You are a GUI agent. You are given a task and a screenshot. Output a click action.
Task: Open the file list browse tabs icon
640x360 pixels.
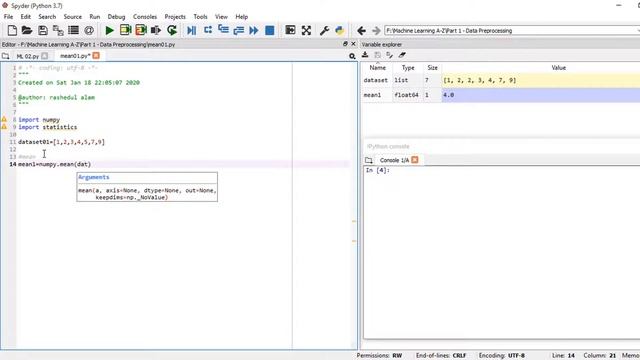click(x=73, y=30)
